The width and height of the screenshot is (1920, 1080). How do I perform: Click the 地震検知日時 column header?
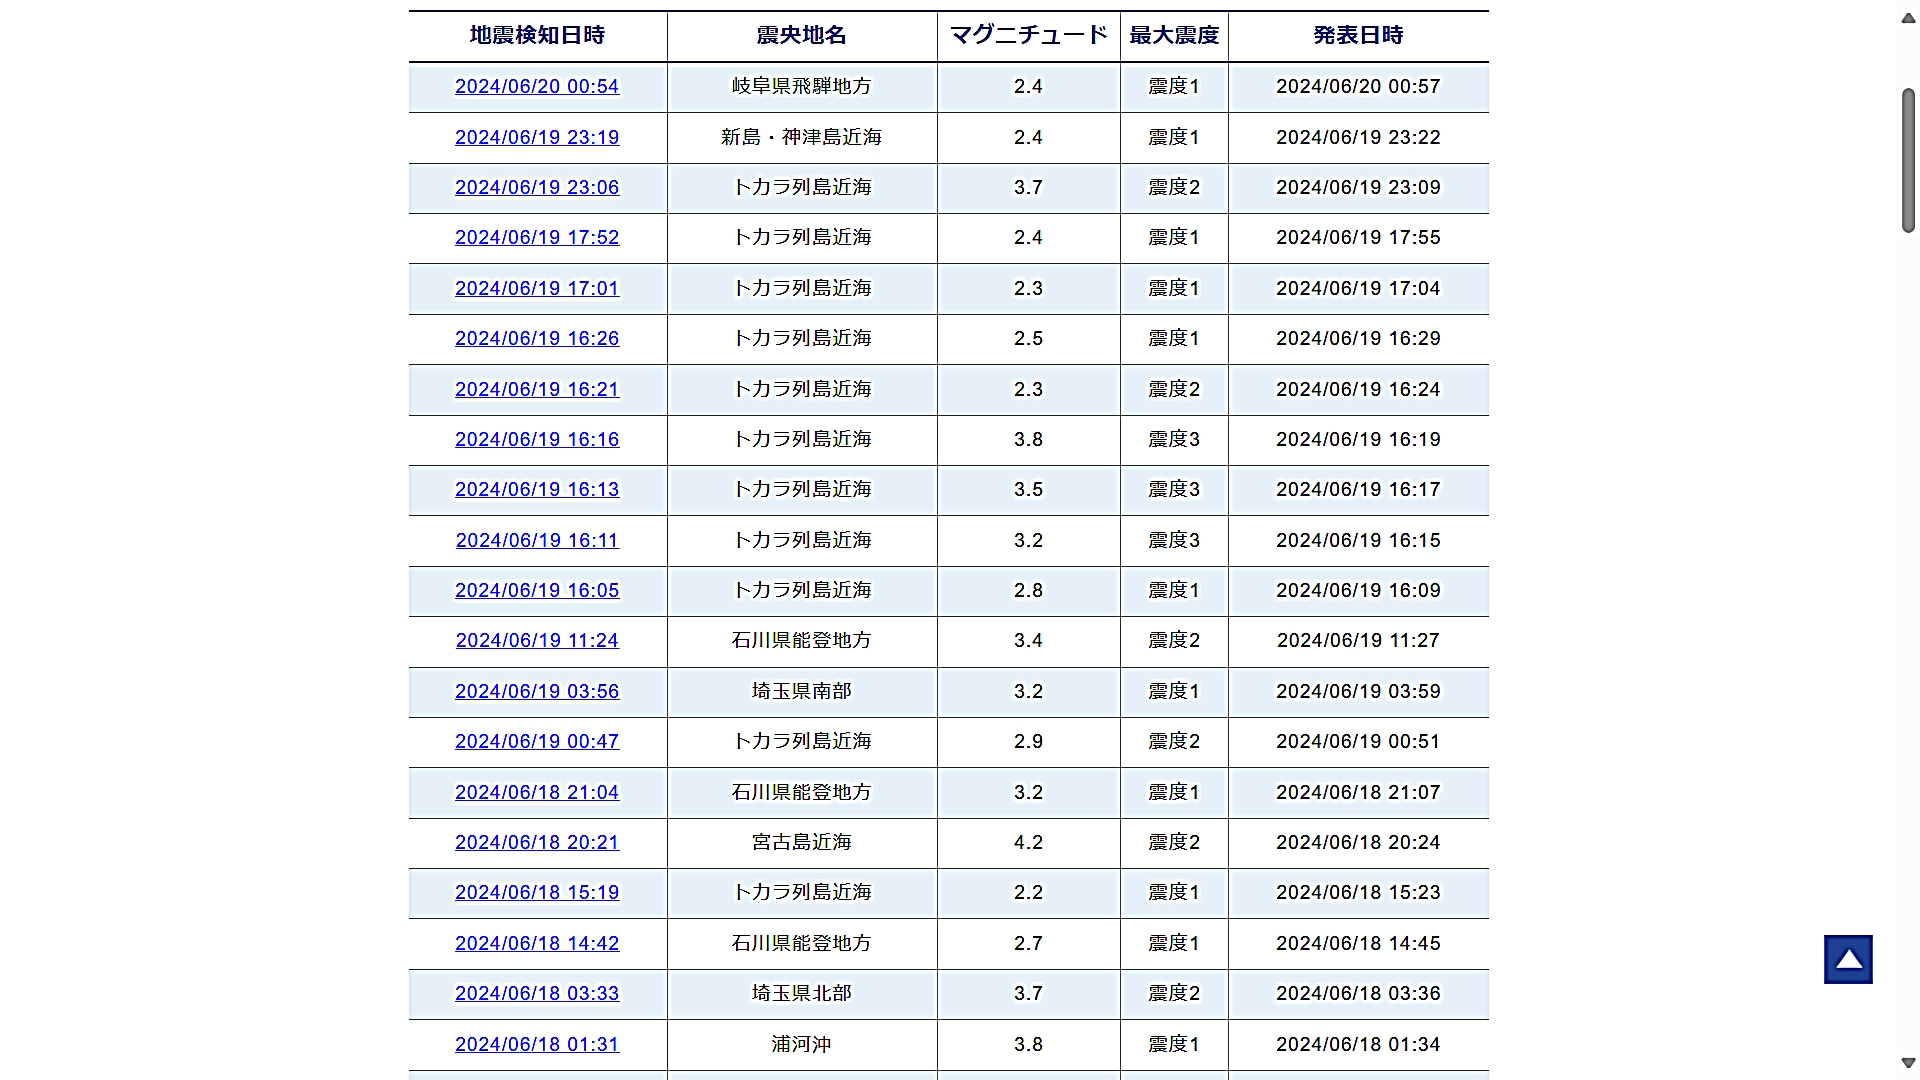click(x=537, y=36)
